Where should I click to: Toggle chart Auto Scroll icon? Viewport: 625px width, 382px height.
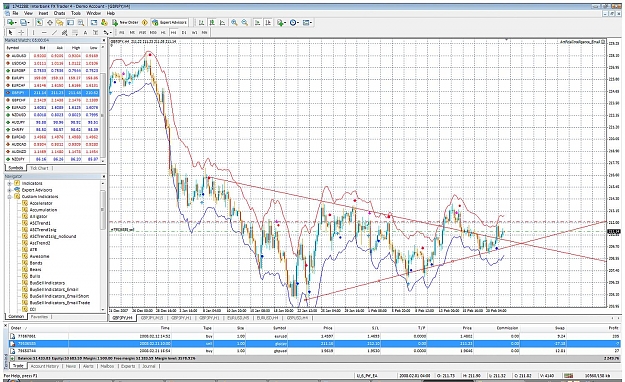(257, 23)
